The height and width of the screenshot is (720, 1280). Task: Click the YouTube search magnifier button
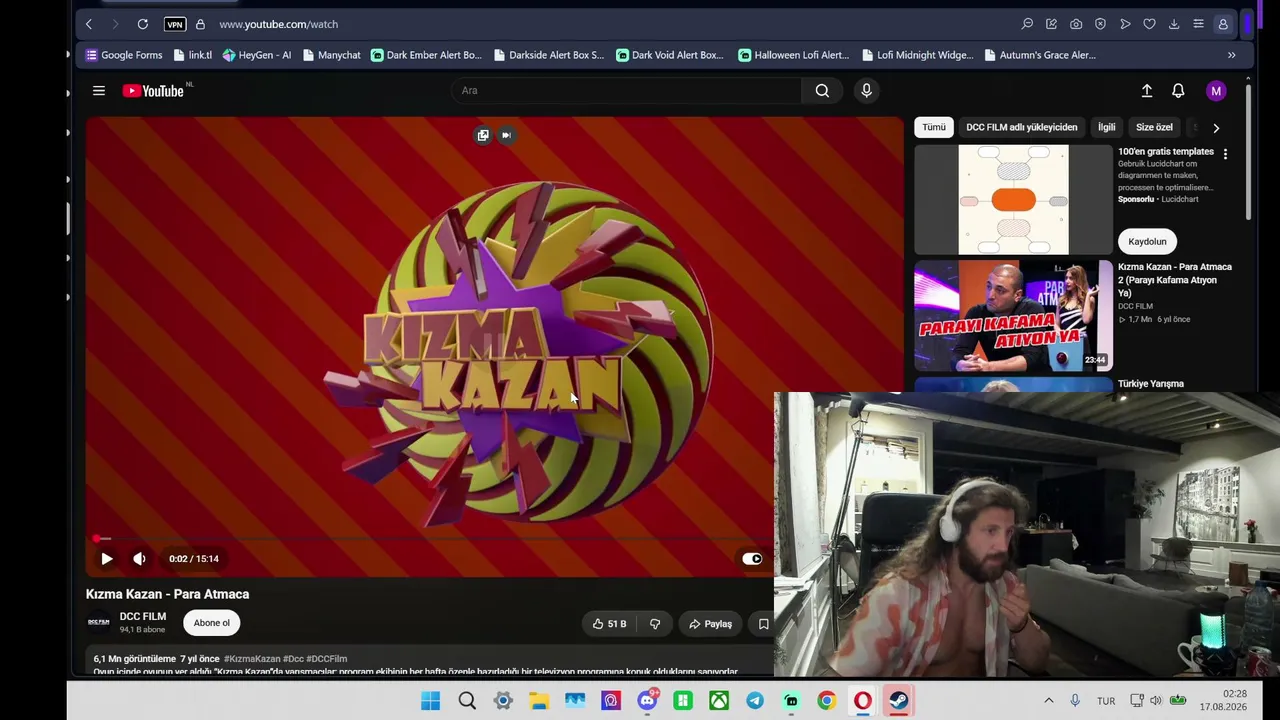pos(822,91)
